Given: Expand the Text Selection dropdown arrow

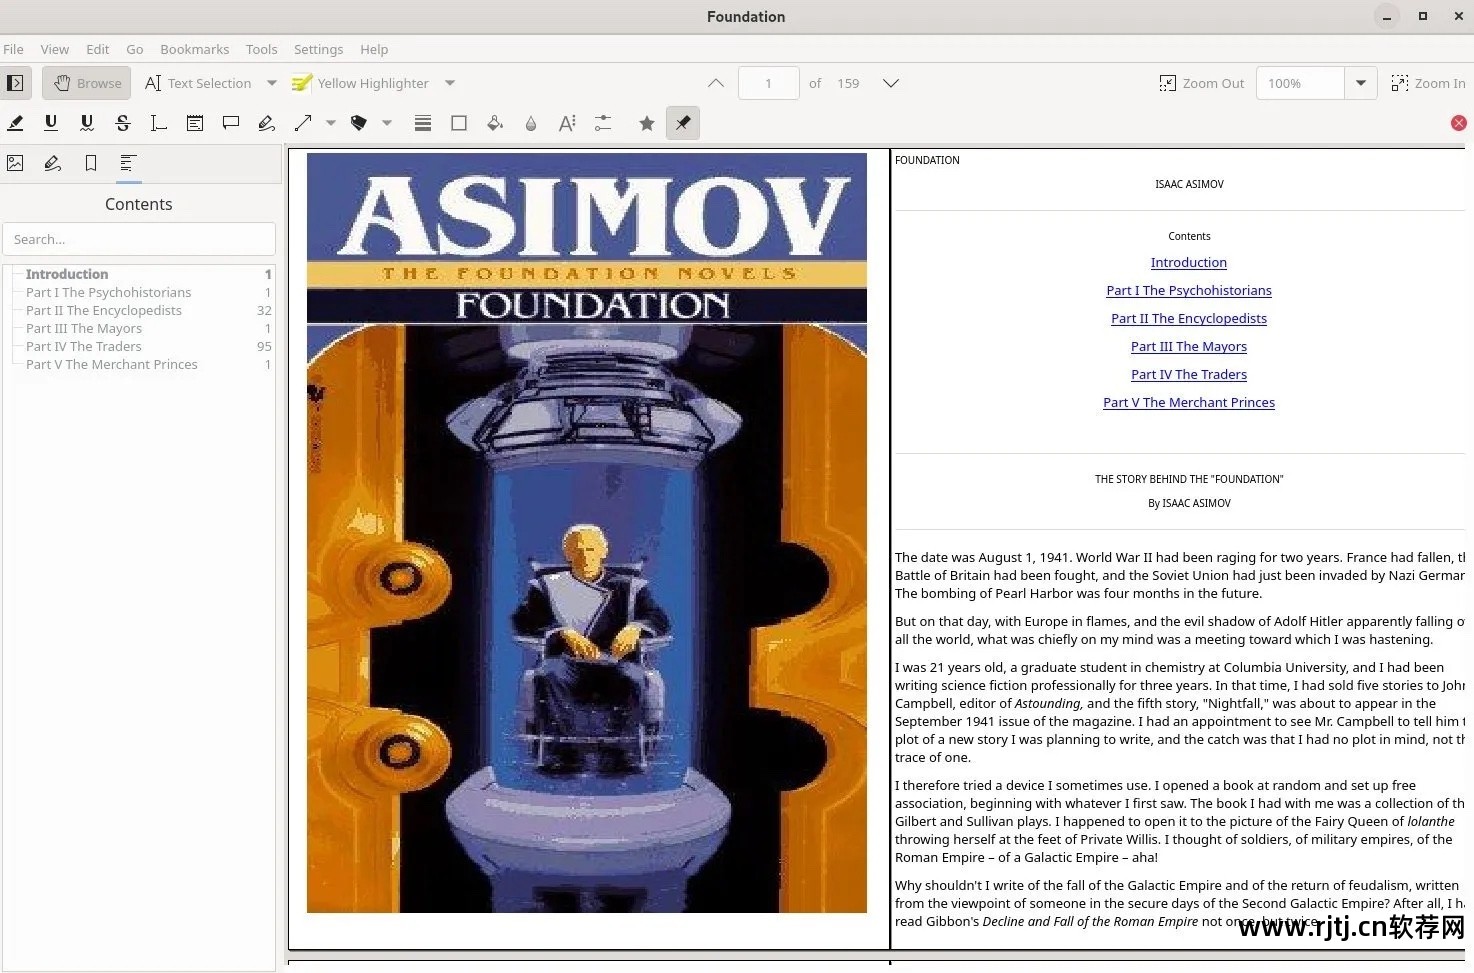Looking at the screenshot, I should [272, 83].
